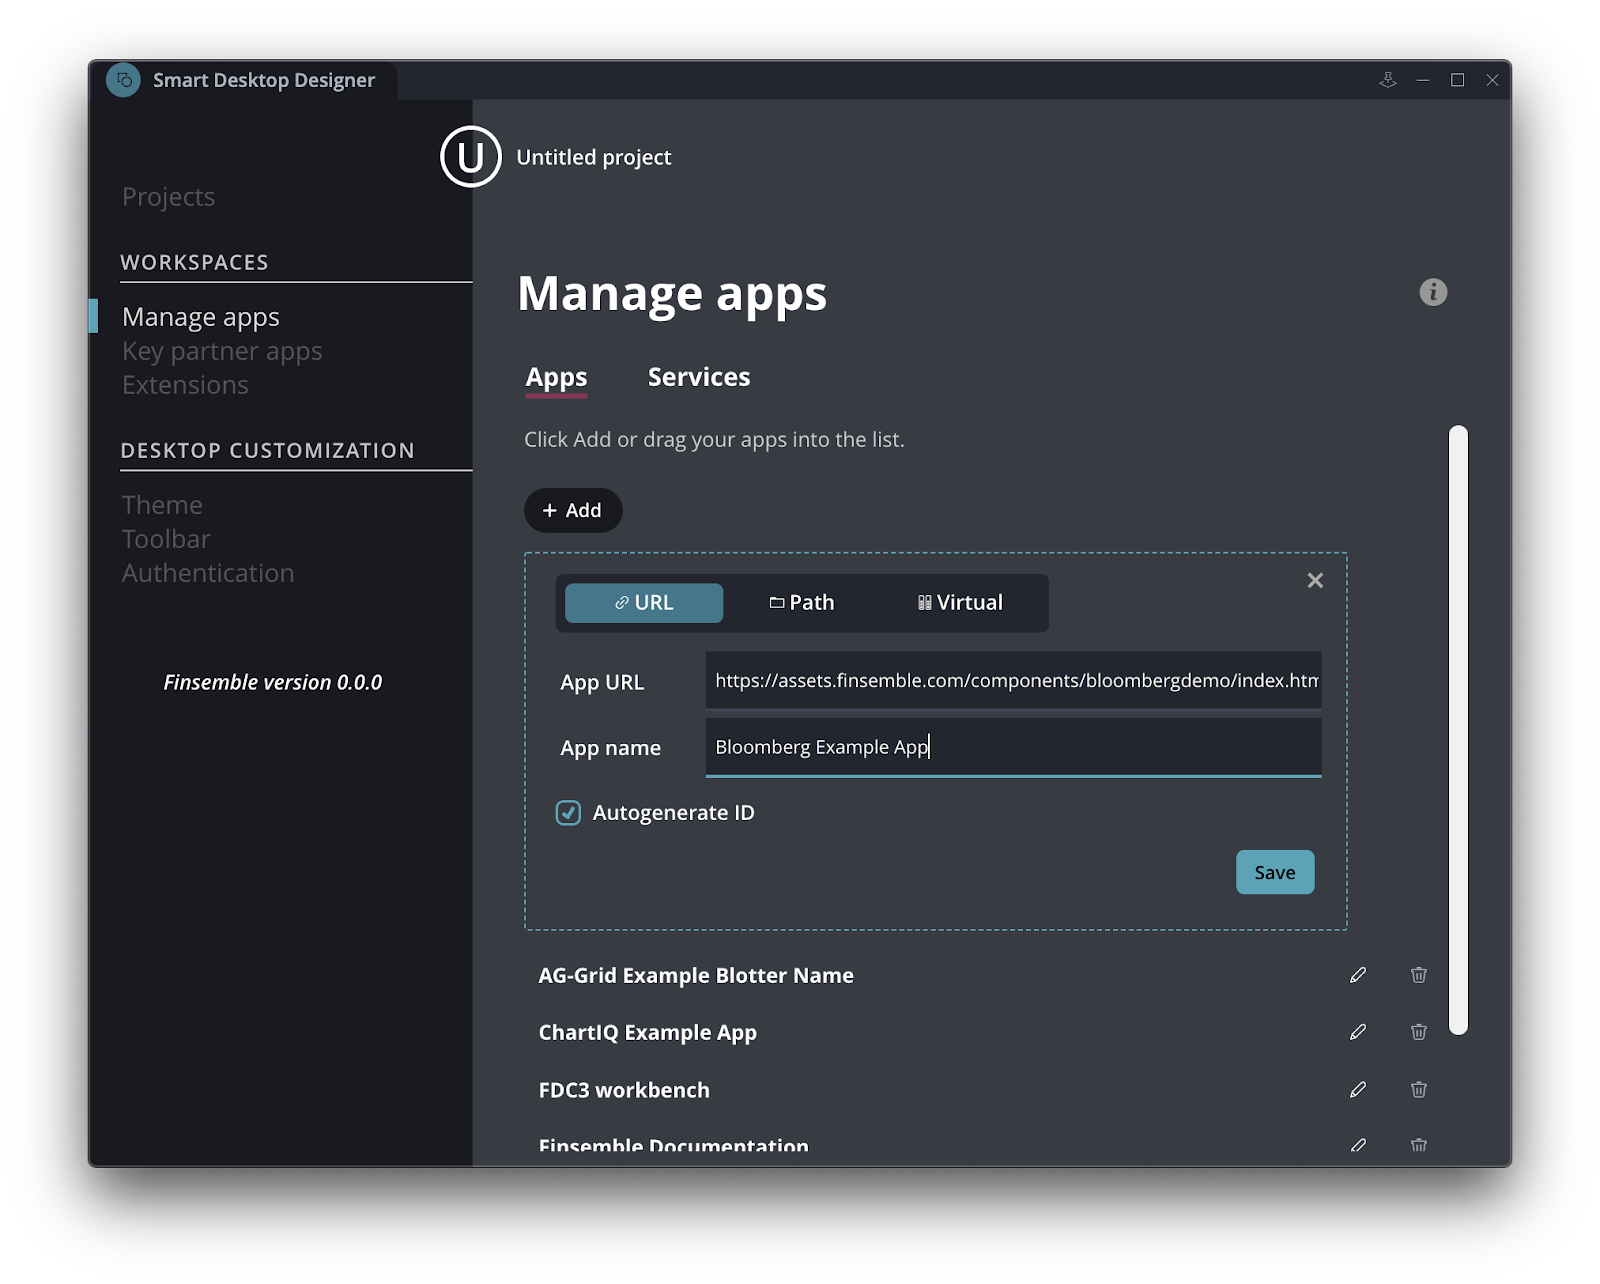Viewport: 1600px width, 1284px height.
Task: Select the FDC3 workbench row
Action: point(984,1090)
